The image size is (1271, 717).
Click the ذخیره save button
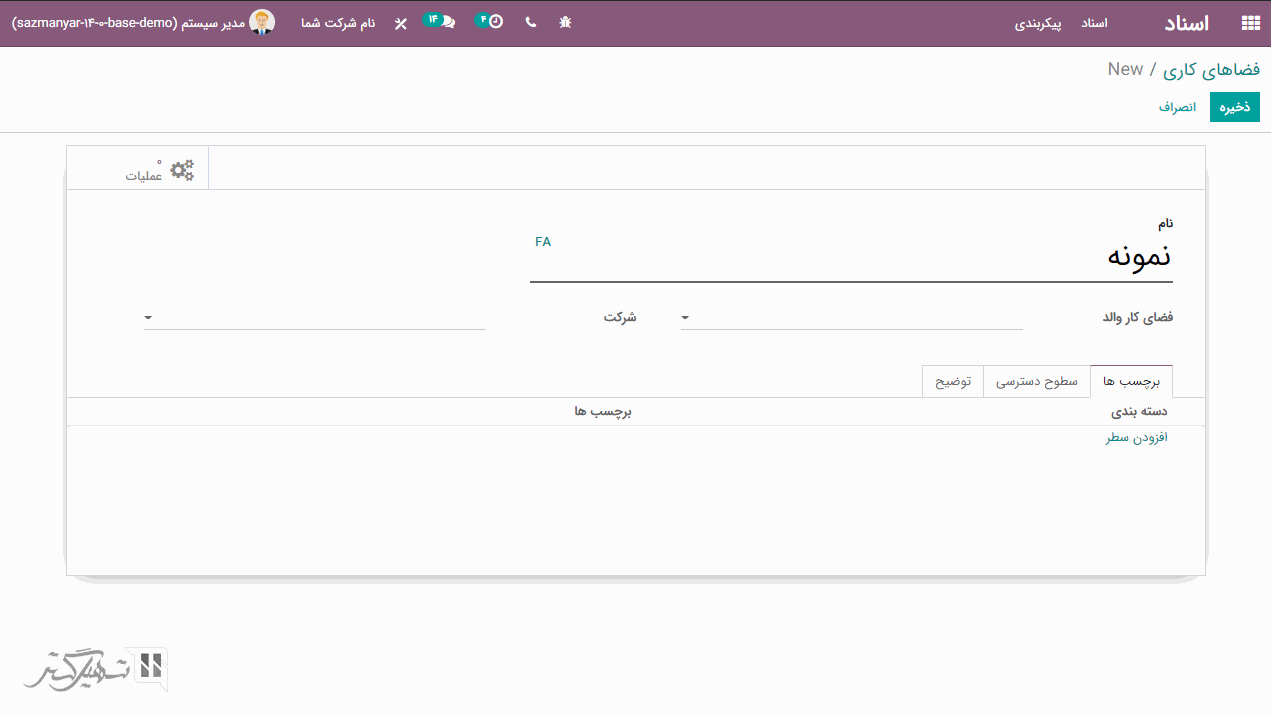coord(1235,107)
